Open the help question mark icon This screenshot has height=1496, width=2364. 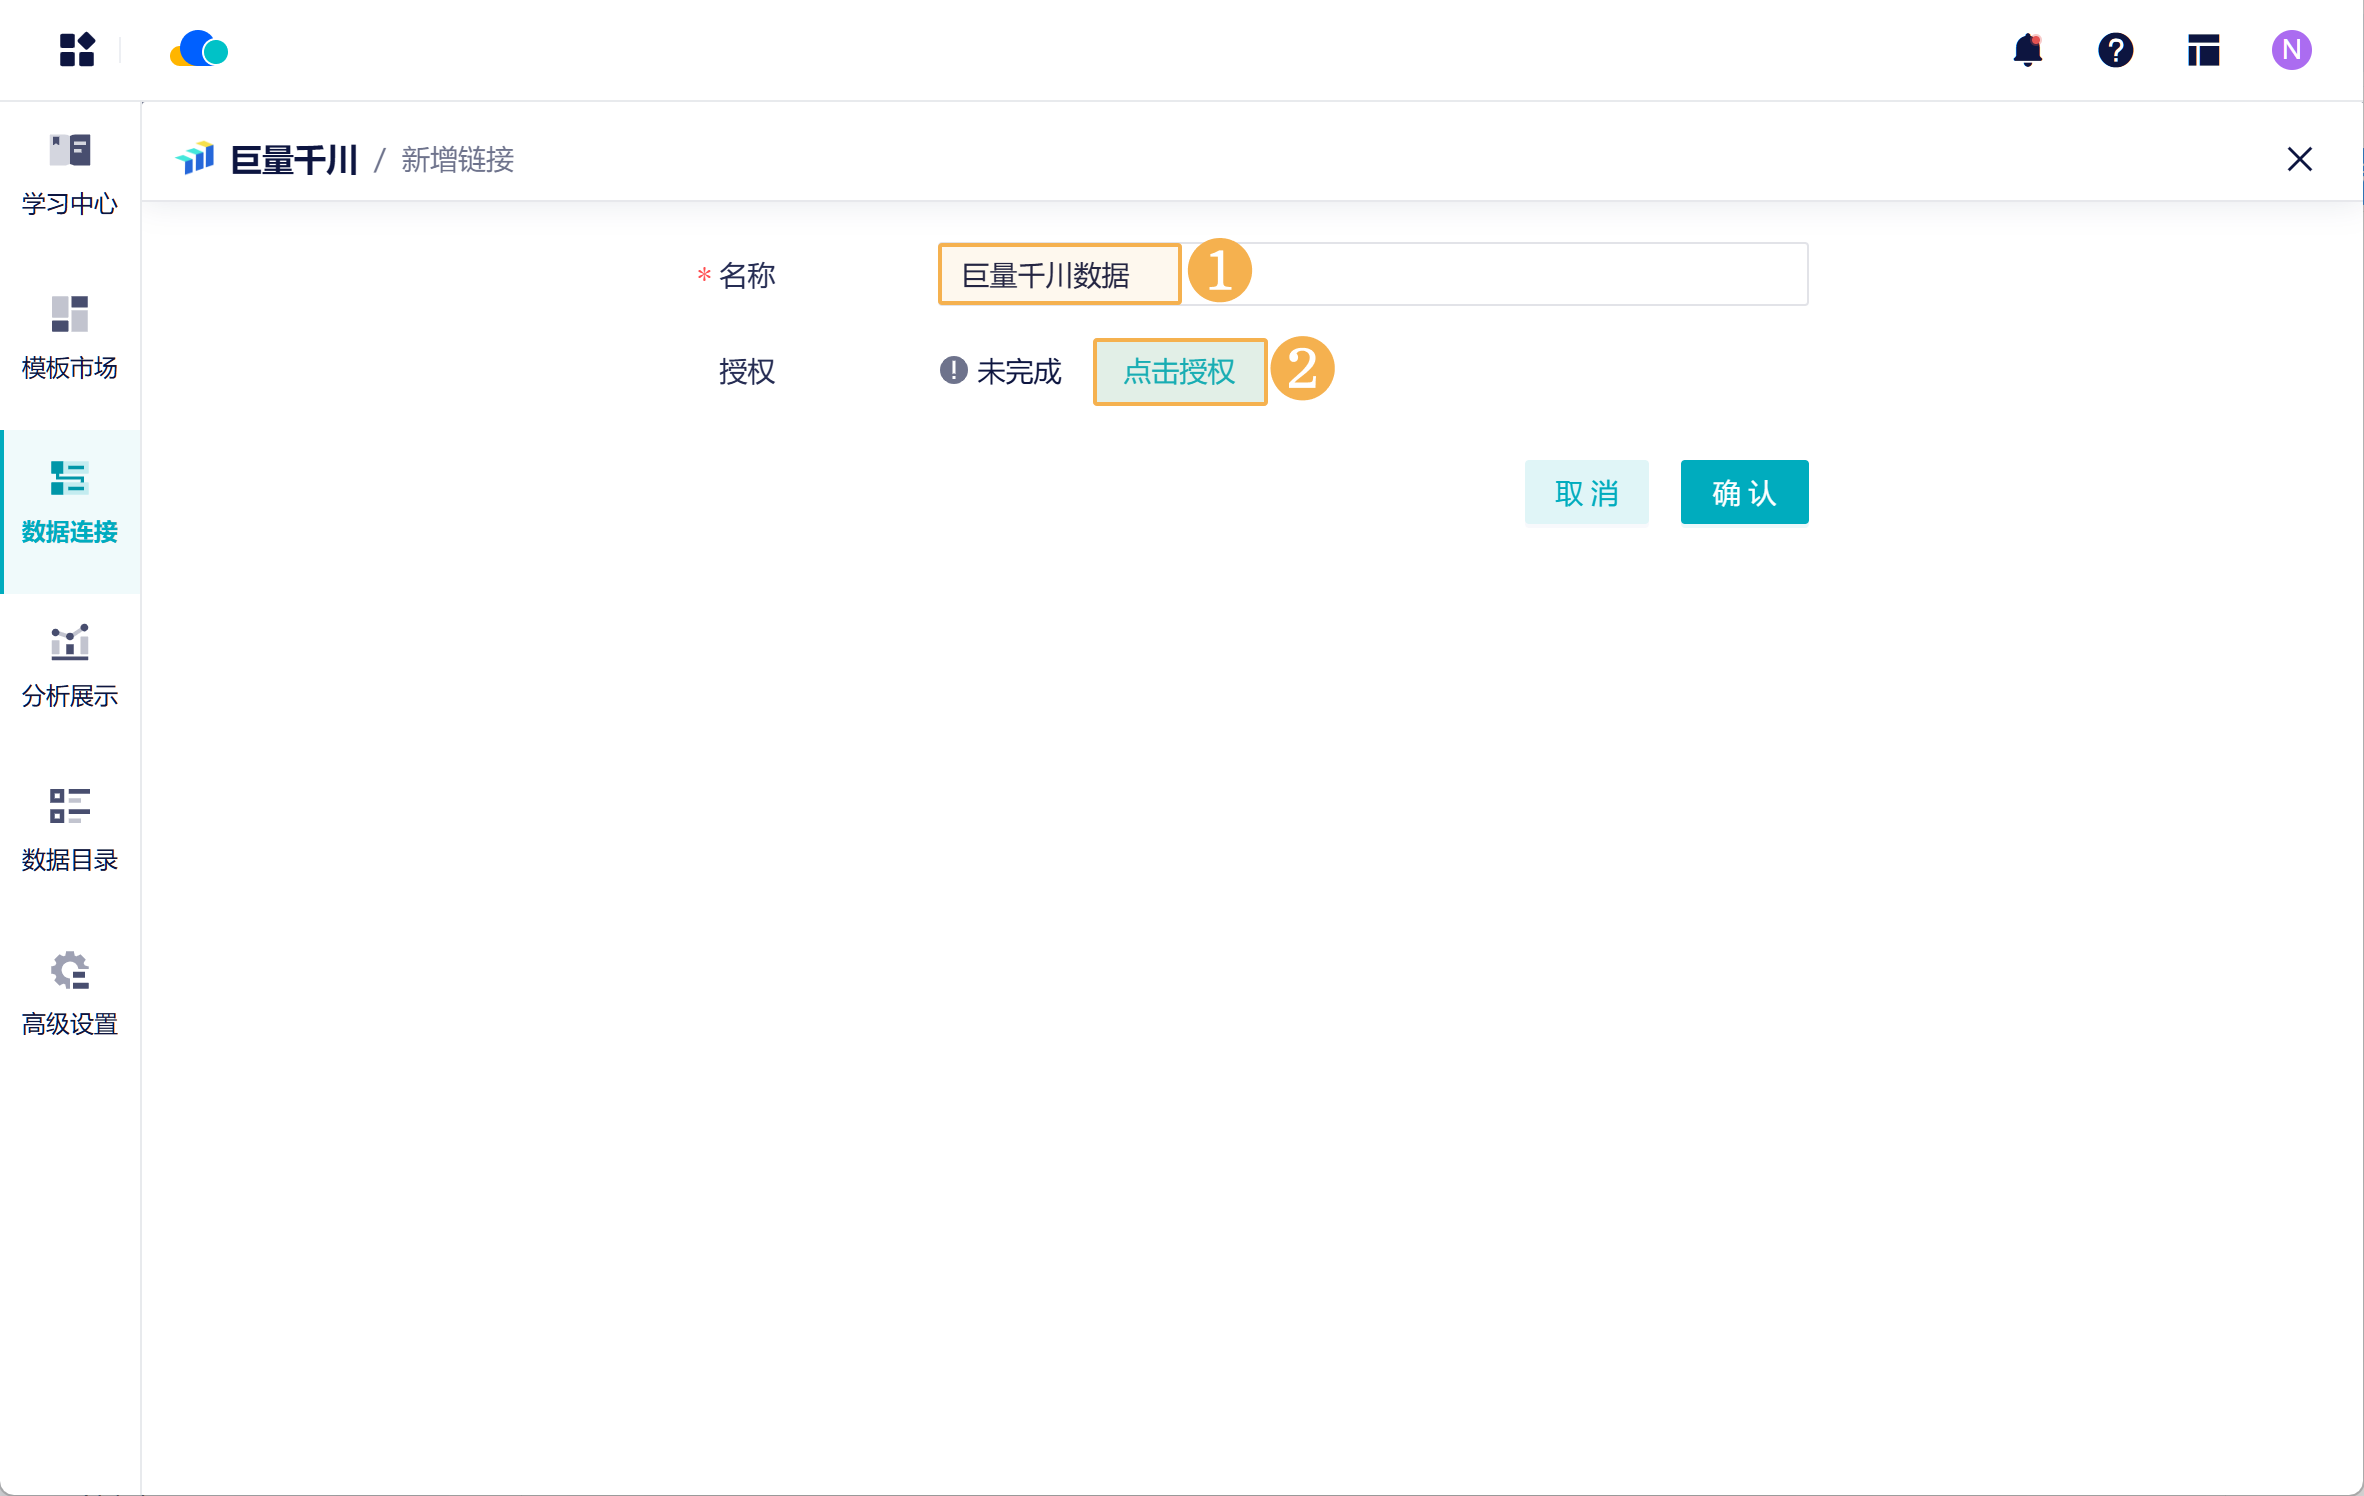click(x=2115, y=50)
